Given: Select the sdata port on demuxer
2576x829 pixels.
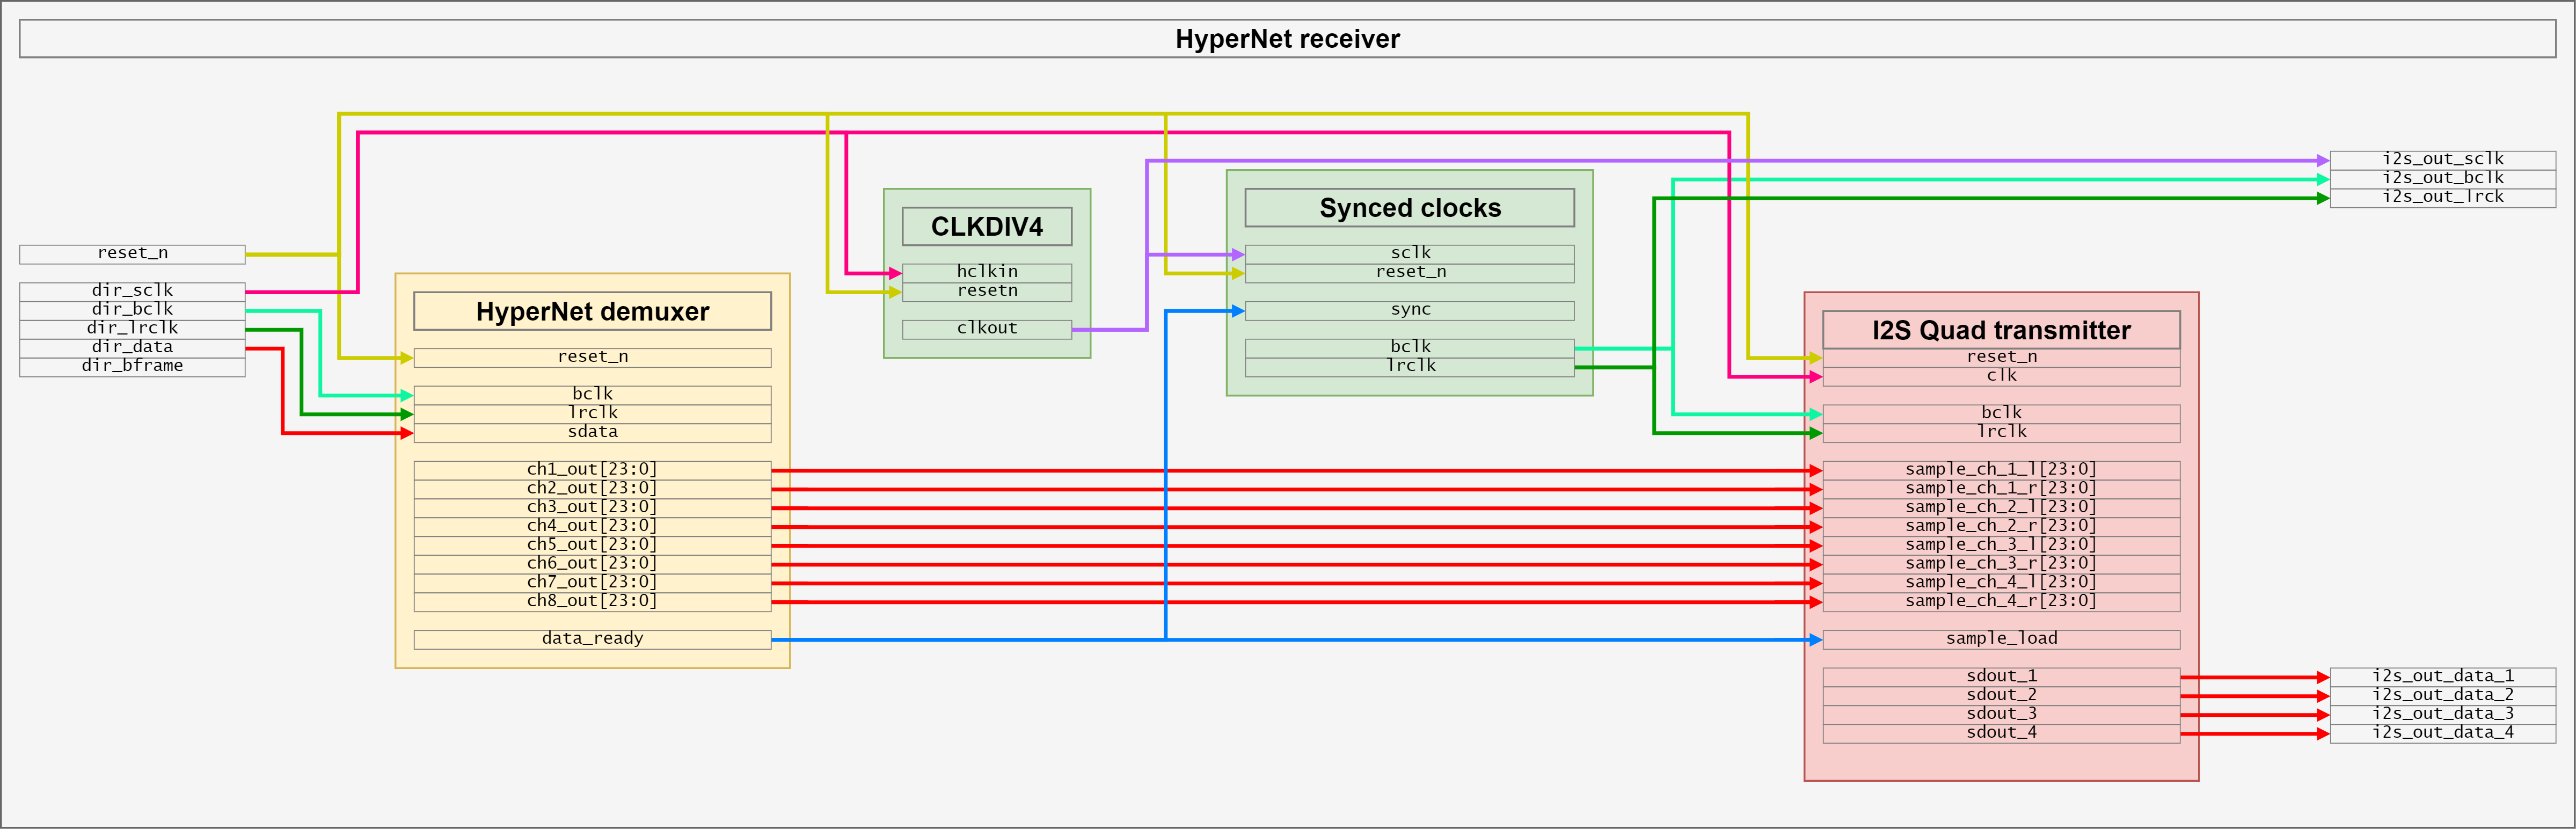Looking at the screenshot, I should tap(592, 432).
